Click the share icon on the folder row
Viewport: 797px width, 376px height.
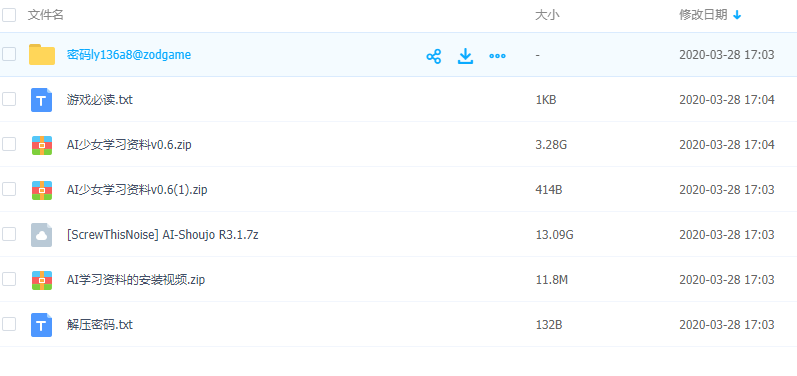[434, 56]
